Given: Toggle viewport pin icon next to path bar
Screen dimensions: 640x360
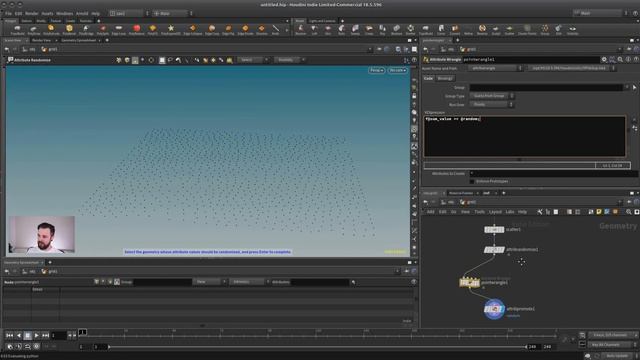Looking at the screenshot, I should pos(379,49).
